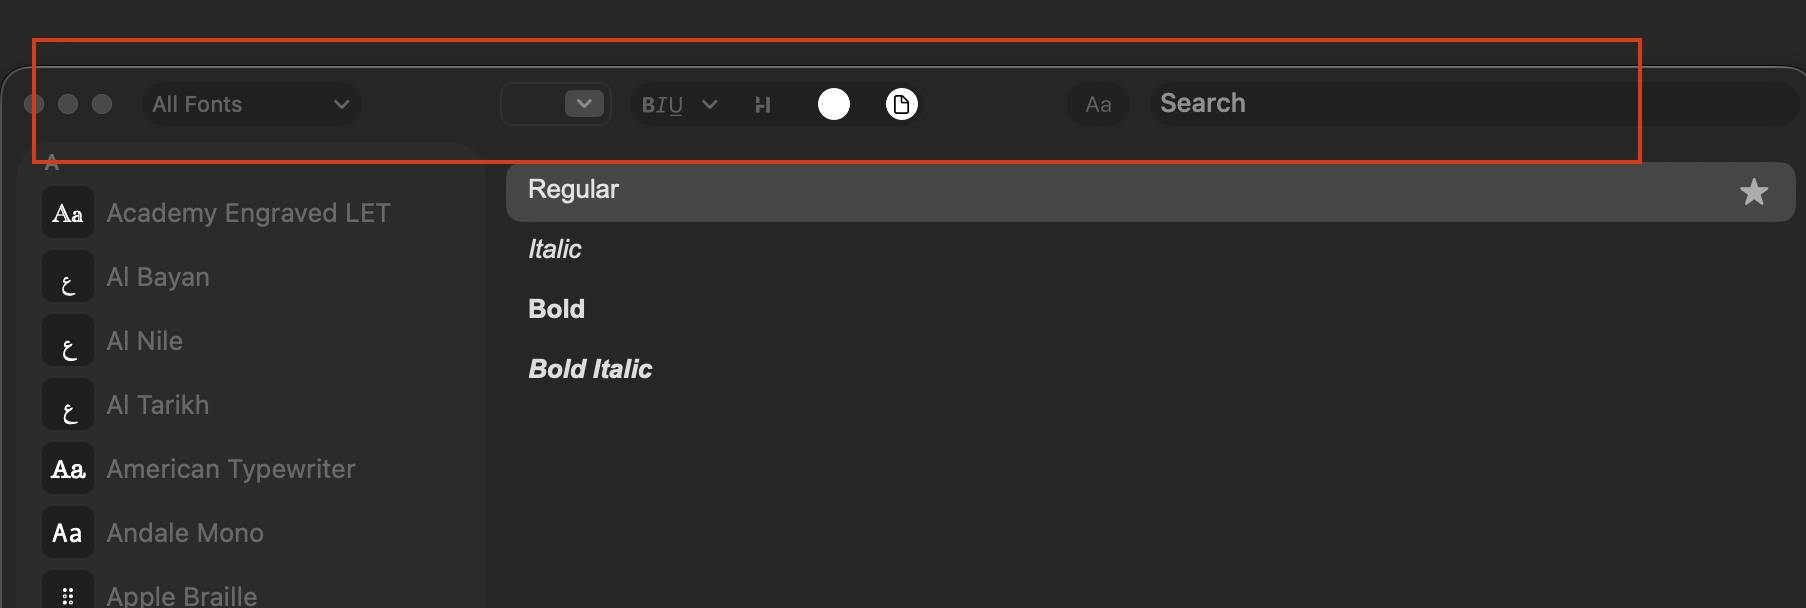This screenshot has width=1806, height=608.
Task: Click the Al Bayan Arabic glyph icon
Action: coord(68,277)
